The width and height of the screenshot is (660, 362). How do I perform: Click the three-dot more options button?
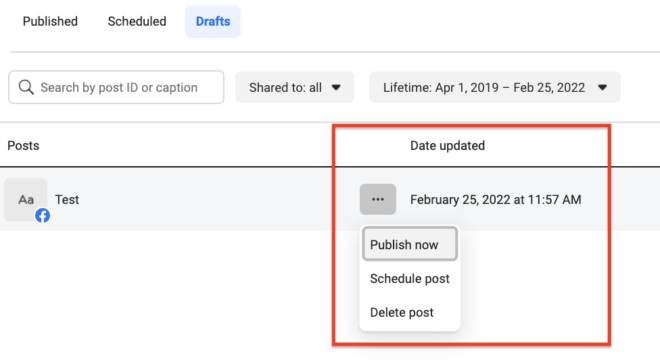pyautogui.click(x=378, y=199)
